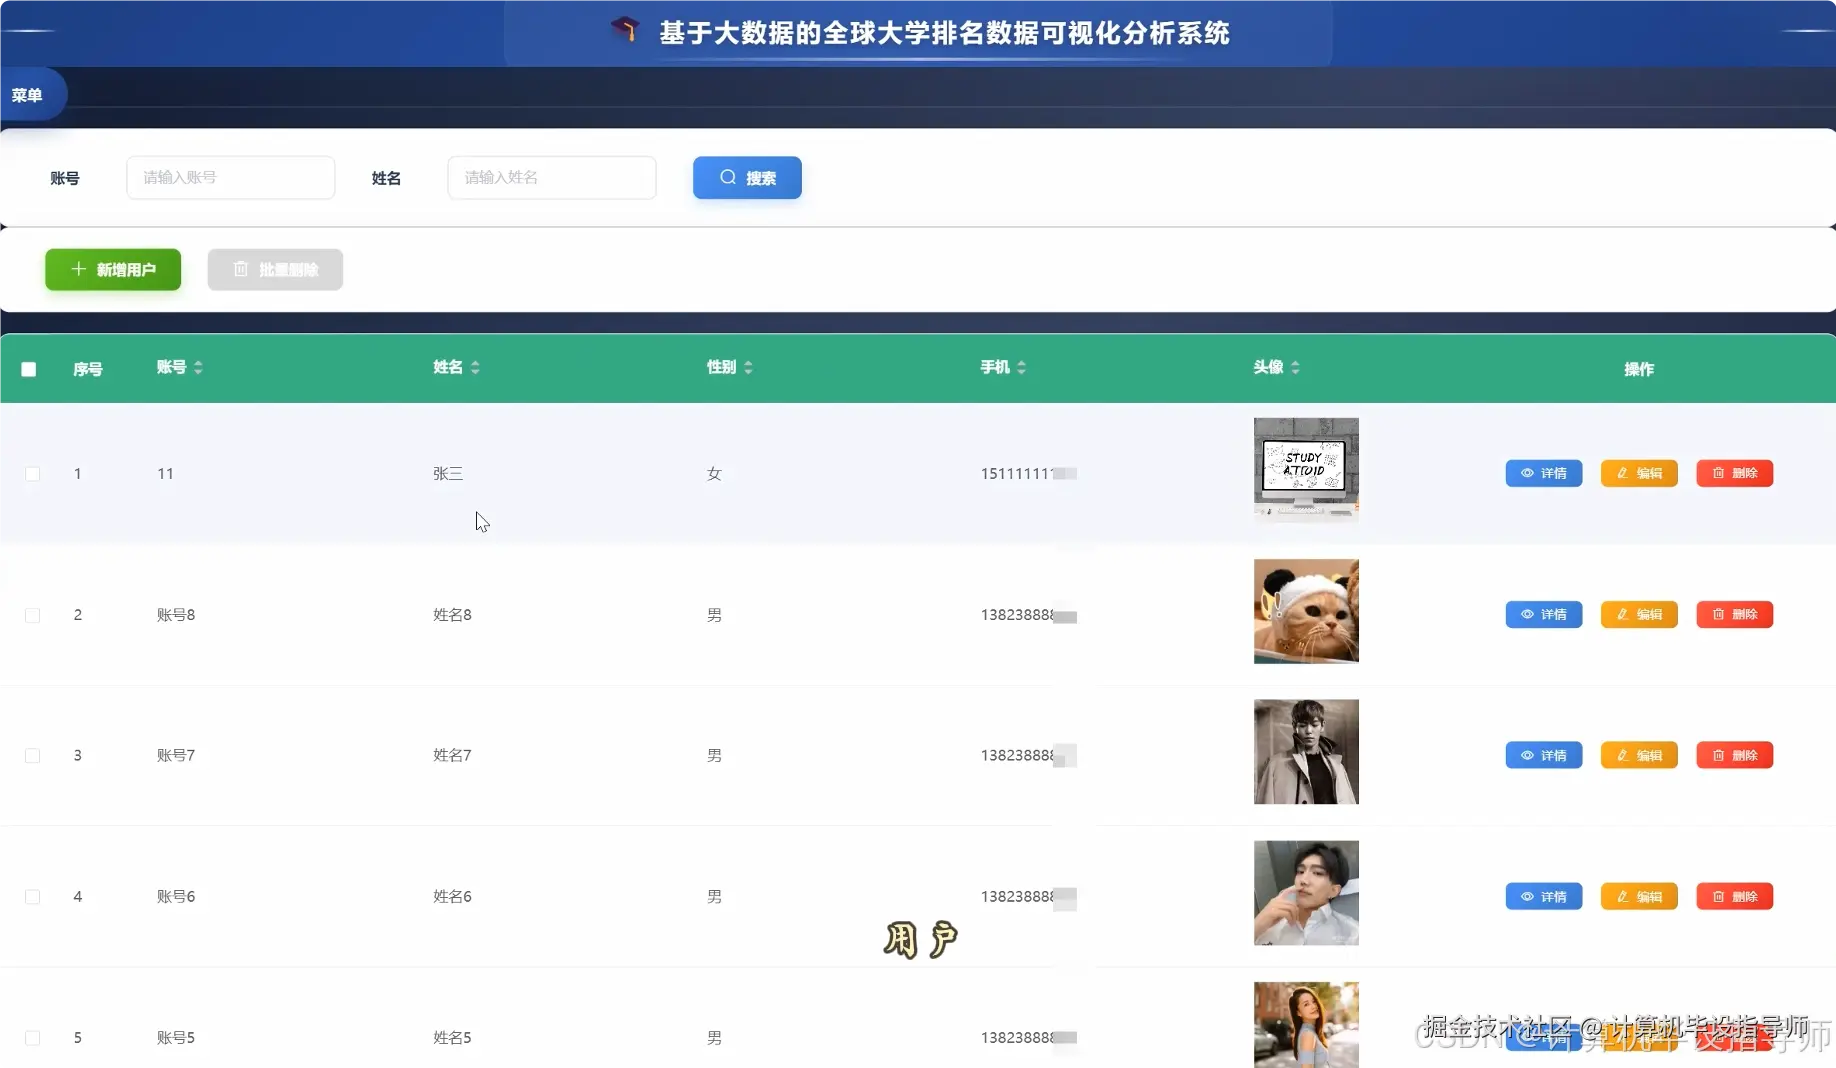Check the row checkbox for 账号5
1836x1068 pixels.
click(x=32, y=1038)
